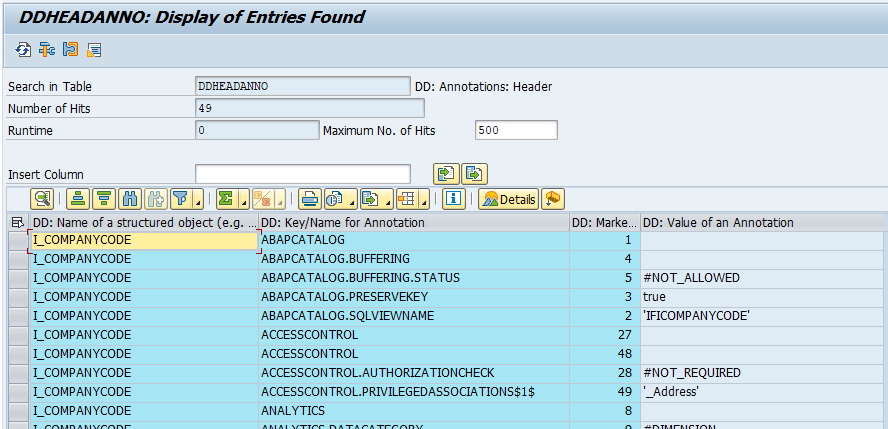888x429 pixels.
Task: Click the ANALYTICS cell with marker 8
Action: pos(414,411)
